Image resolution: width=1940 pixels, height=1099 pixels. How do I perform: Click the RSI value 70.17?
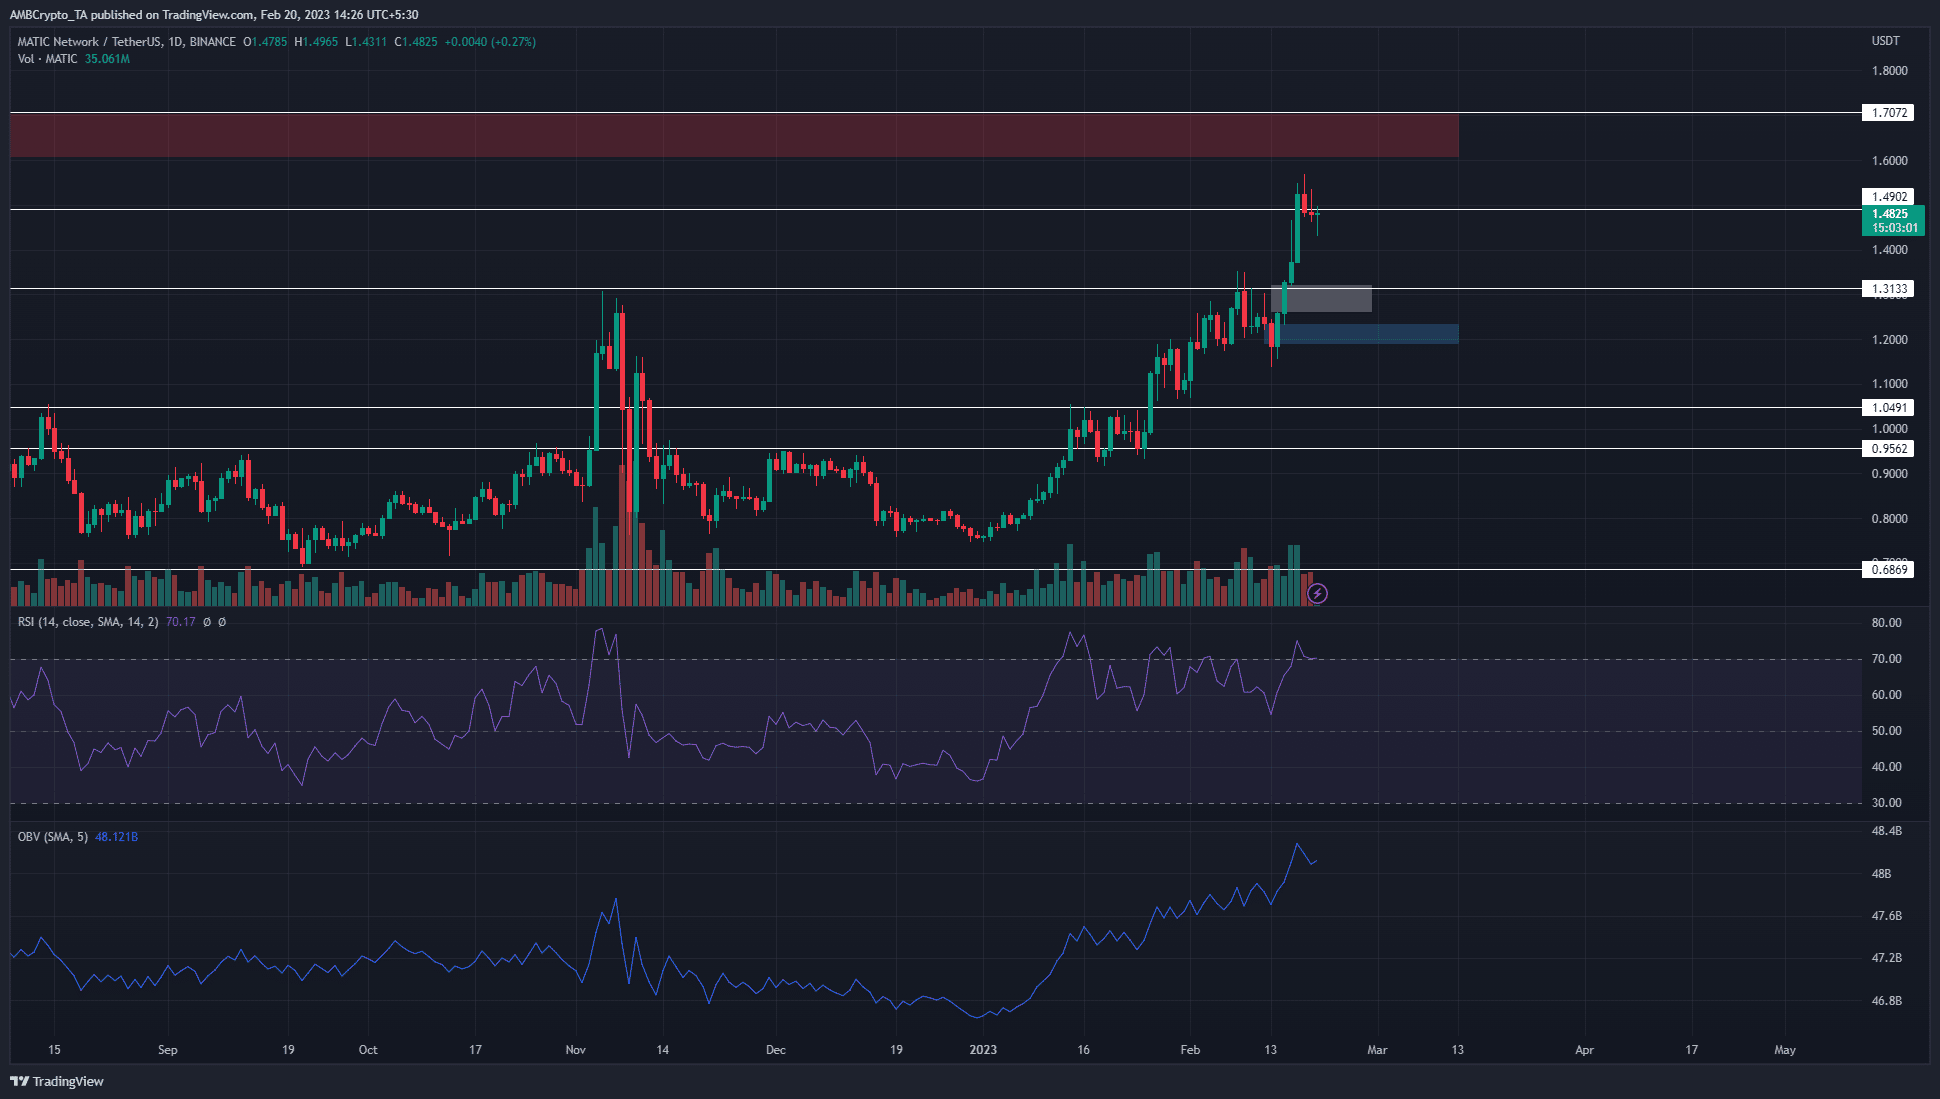[x=180, y=622]
